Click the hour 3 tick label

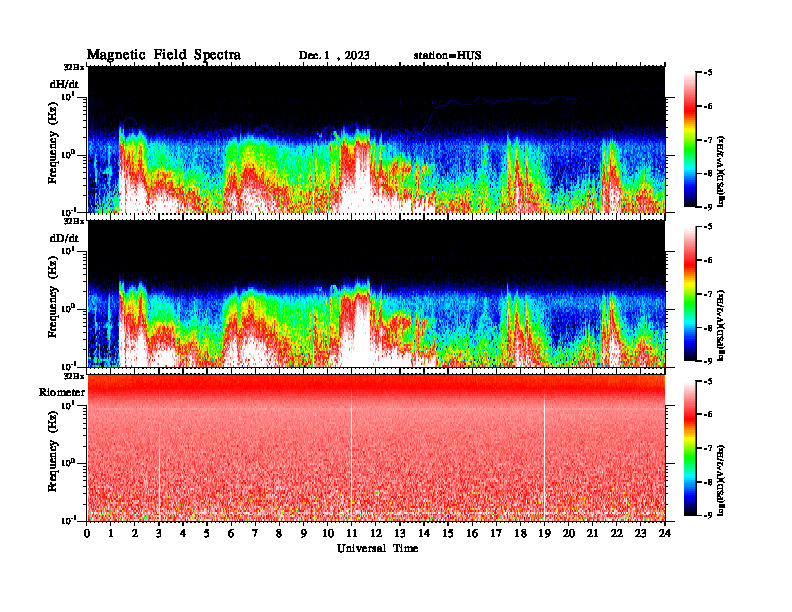[x=159, y=533]
